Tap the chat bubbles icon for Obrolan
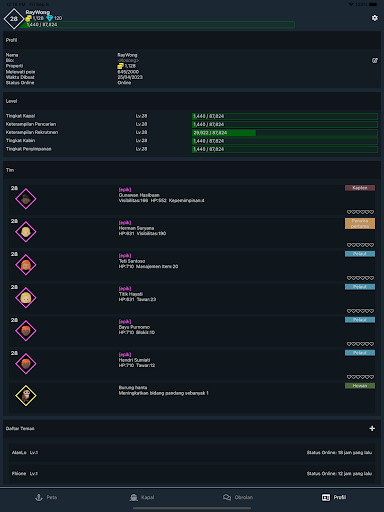 coord(227,497)
